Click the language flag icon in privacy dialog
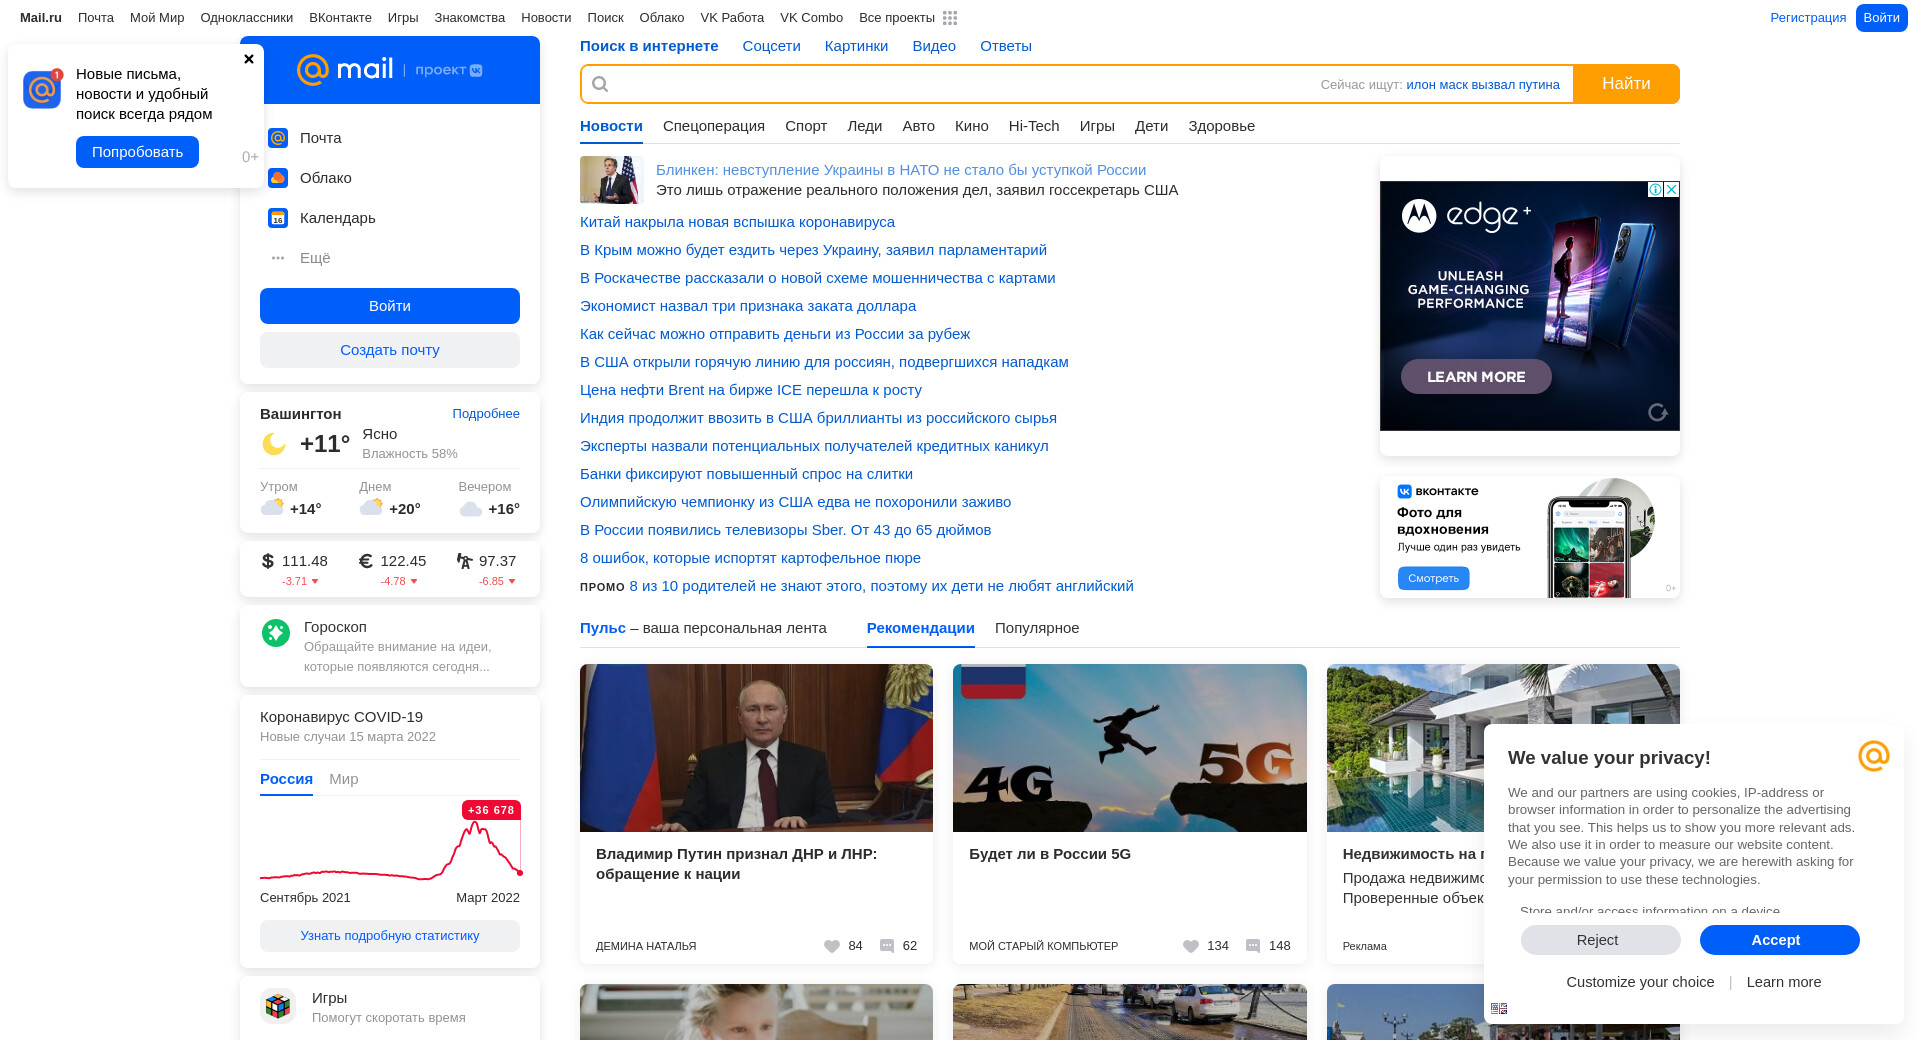1920x1040 pixels. click(x=1499, y=1009)
